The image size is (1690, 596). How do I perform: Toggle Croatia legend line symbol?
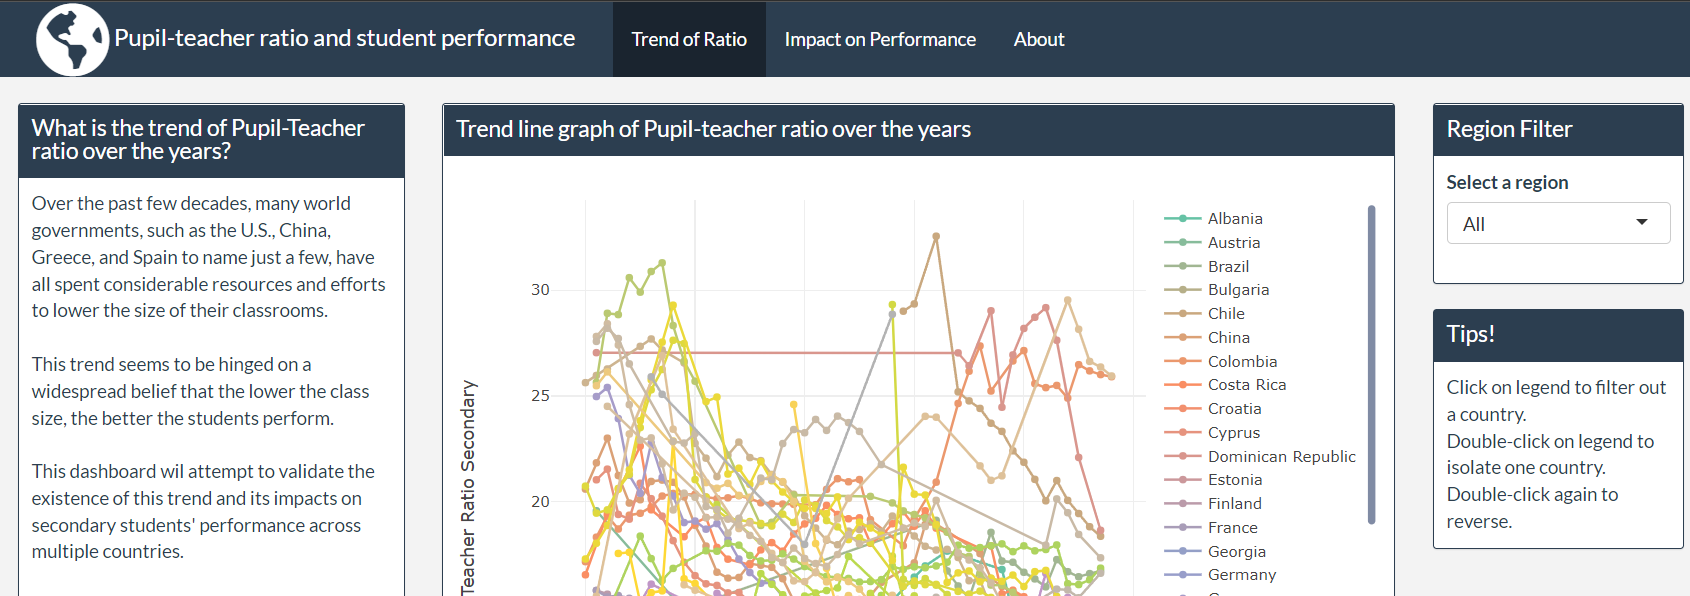pos(1183,409)
